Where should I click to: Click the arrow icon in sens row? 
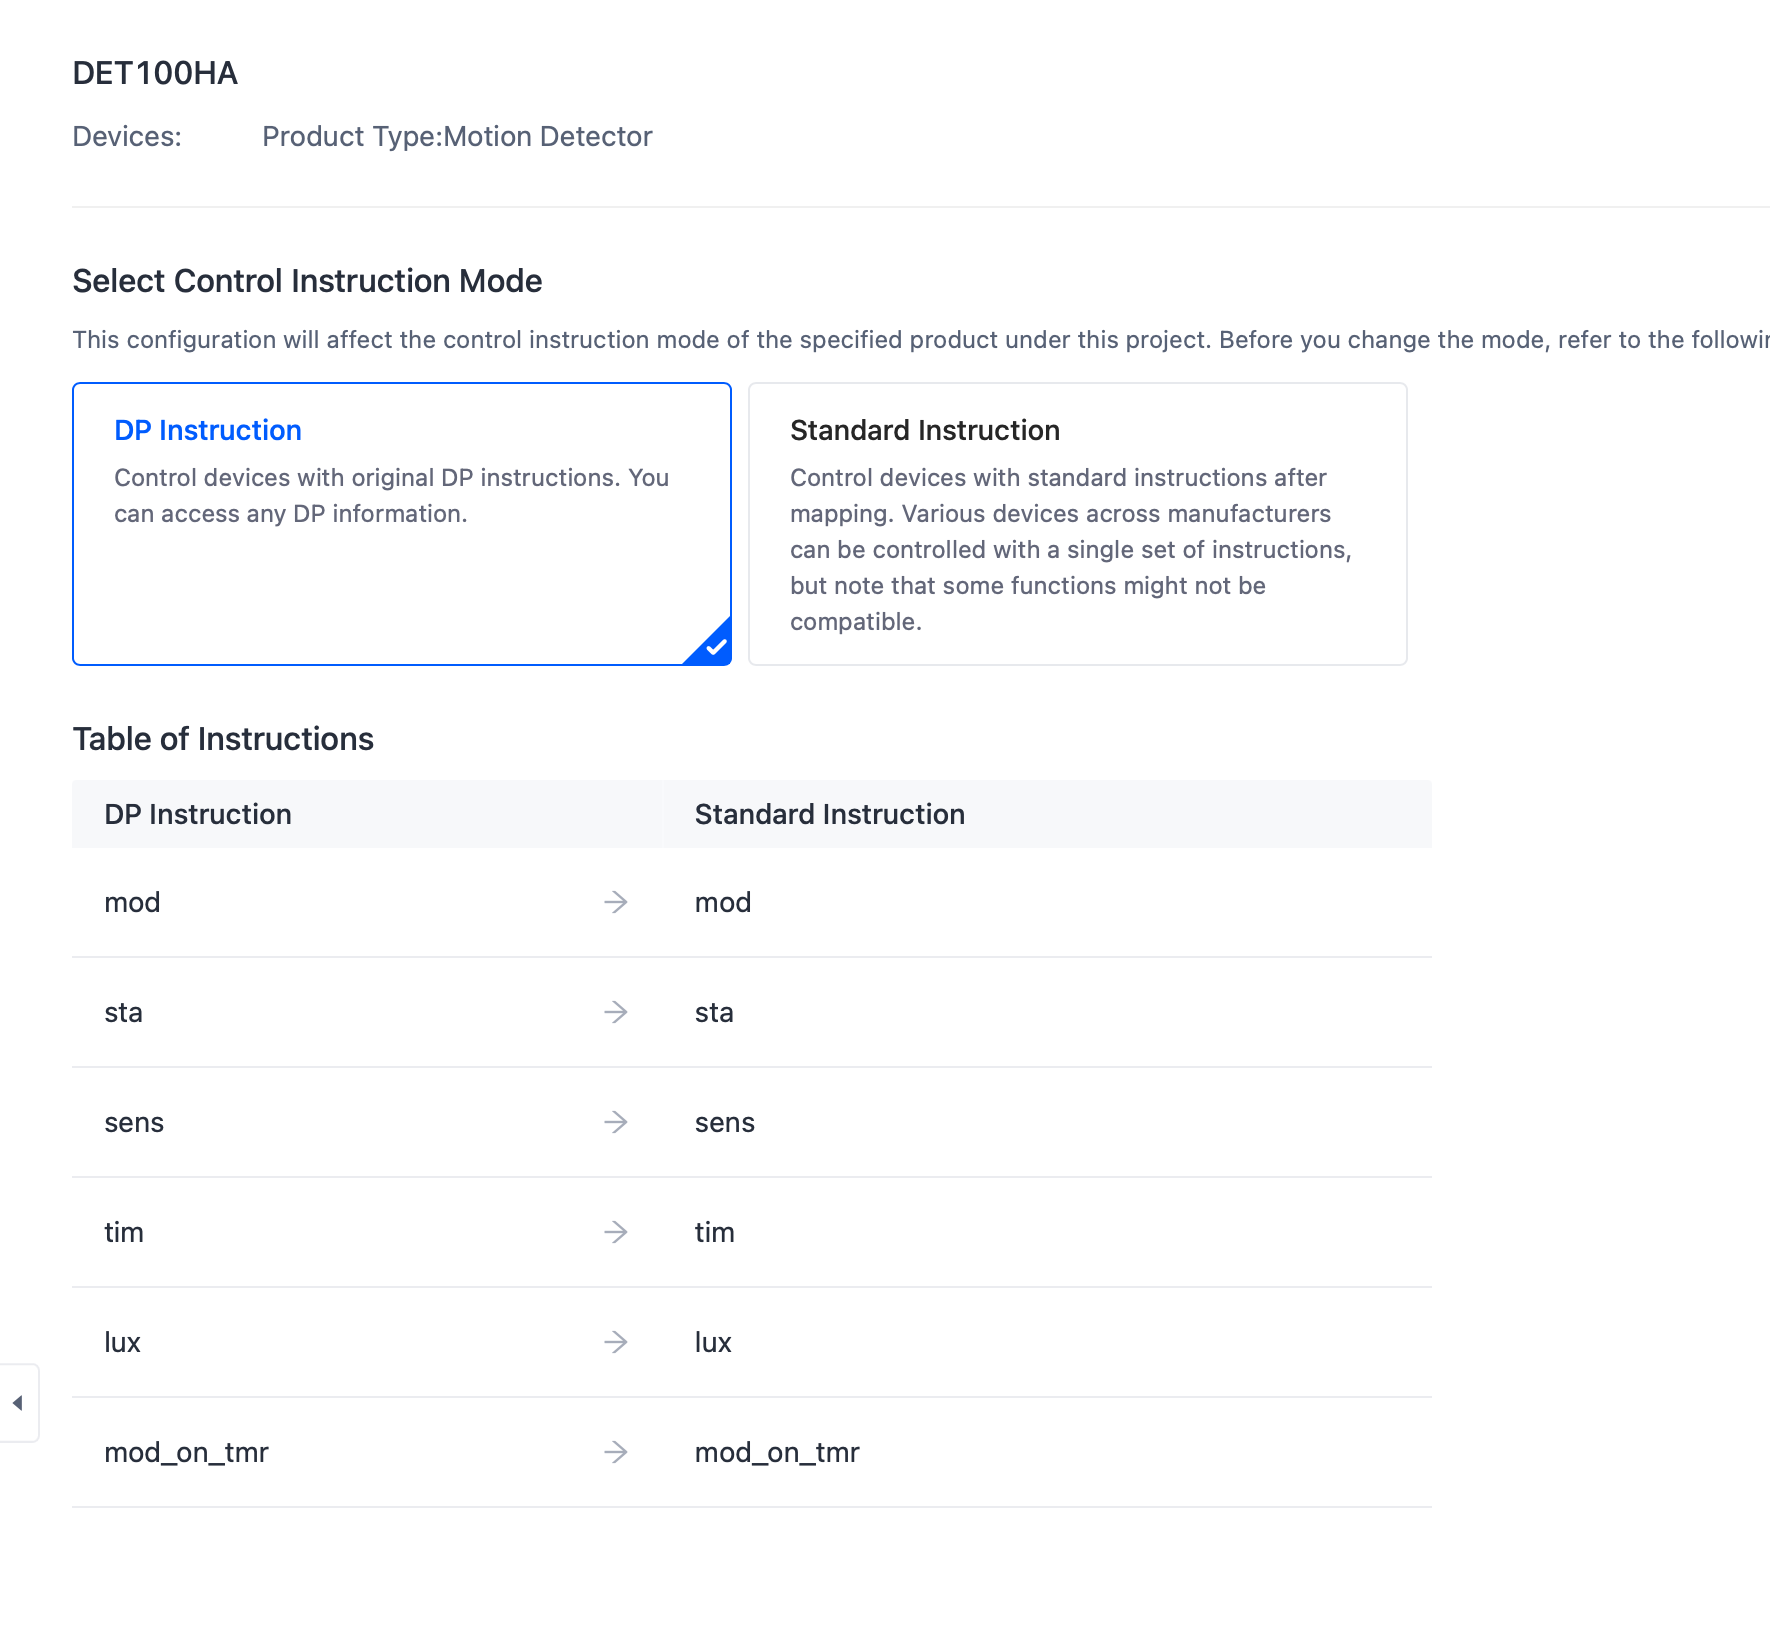[x=616, y=1122]
